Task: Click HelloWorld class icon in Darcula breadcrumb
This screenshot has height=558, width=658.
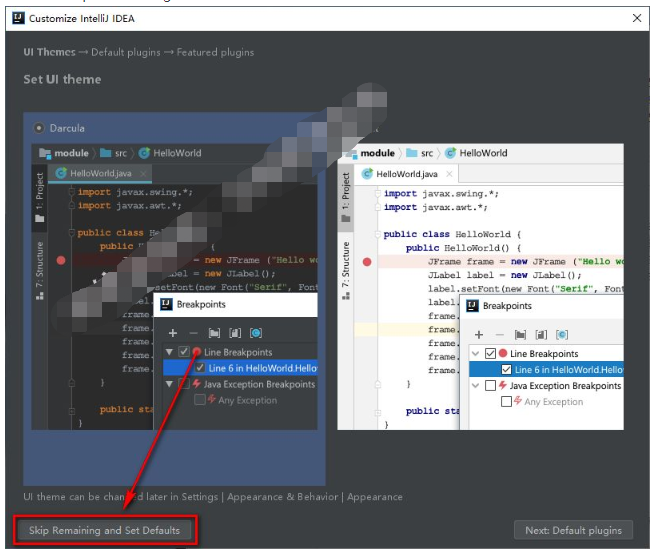Action: (144, 153)
